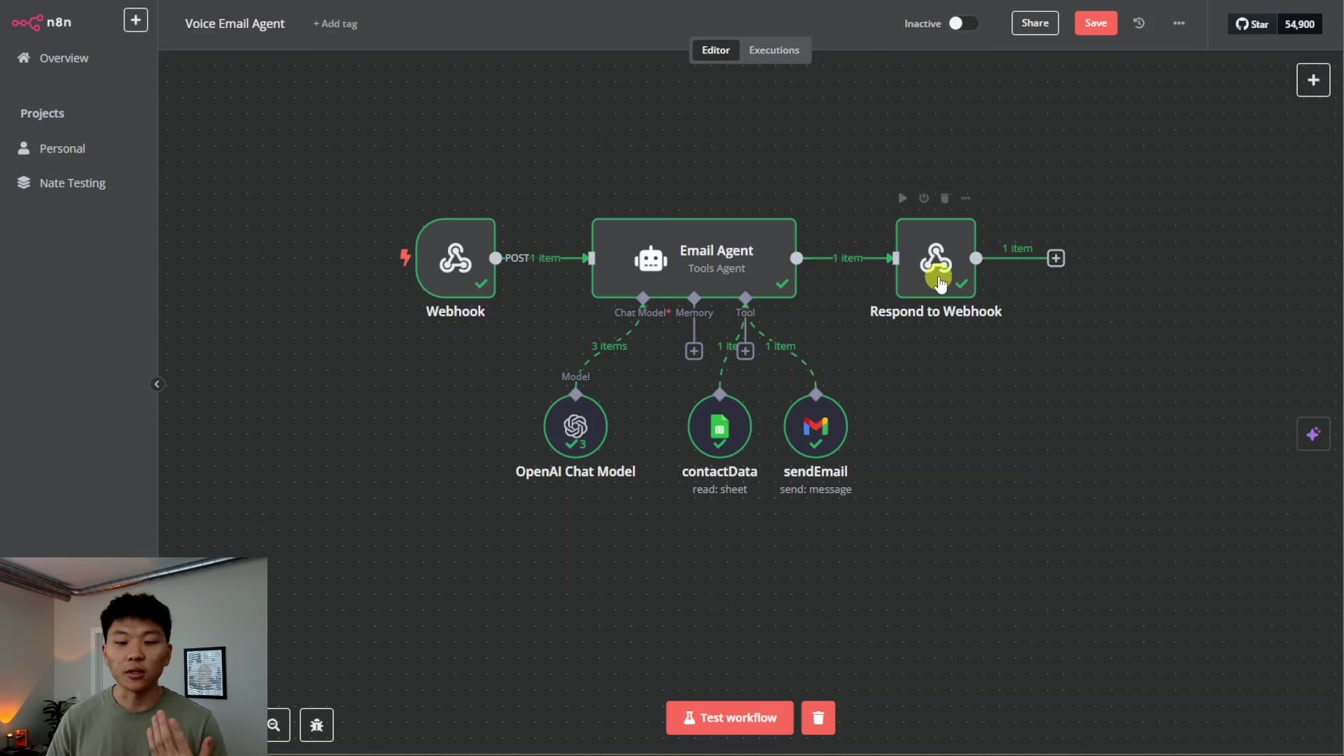
Task: Open the Email Agent node
Action: 694,258
